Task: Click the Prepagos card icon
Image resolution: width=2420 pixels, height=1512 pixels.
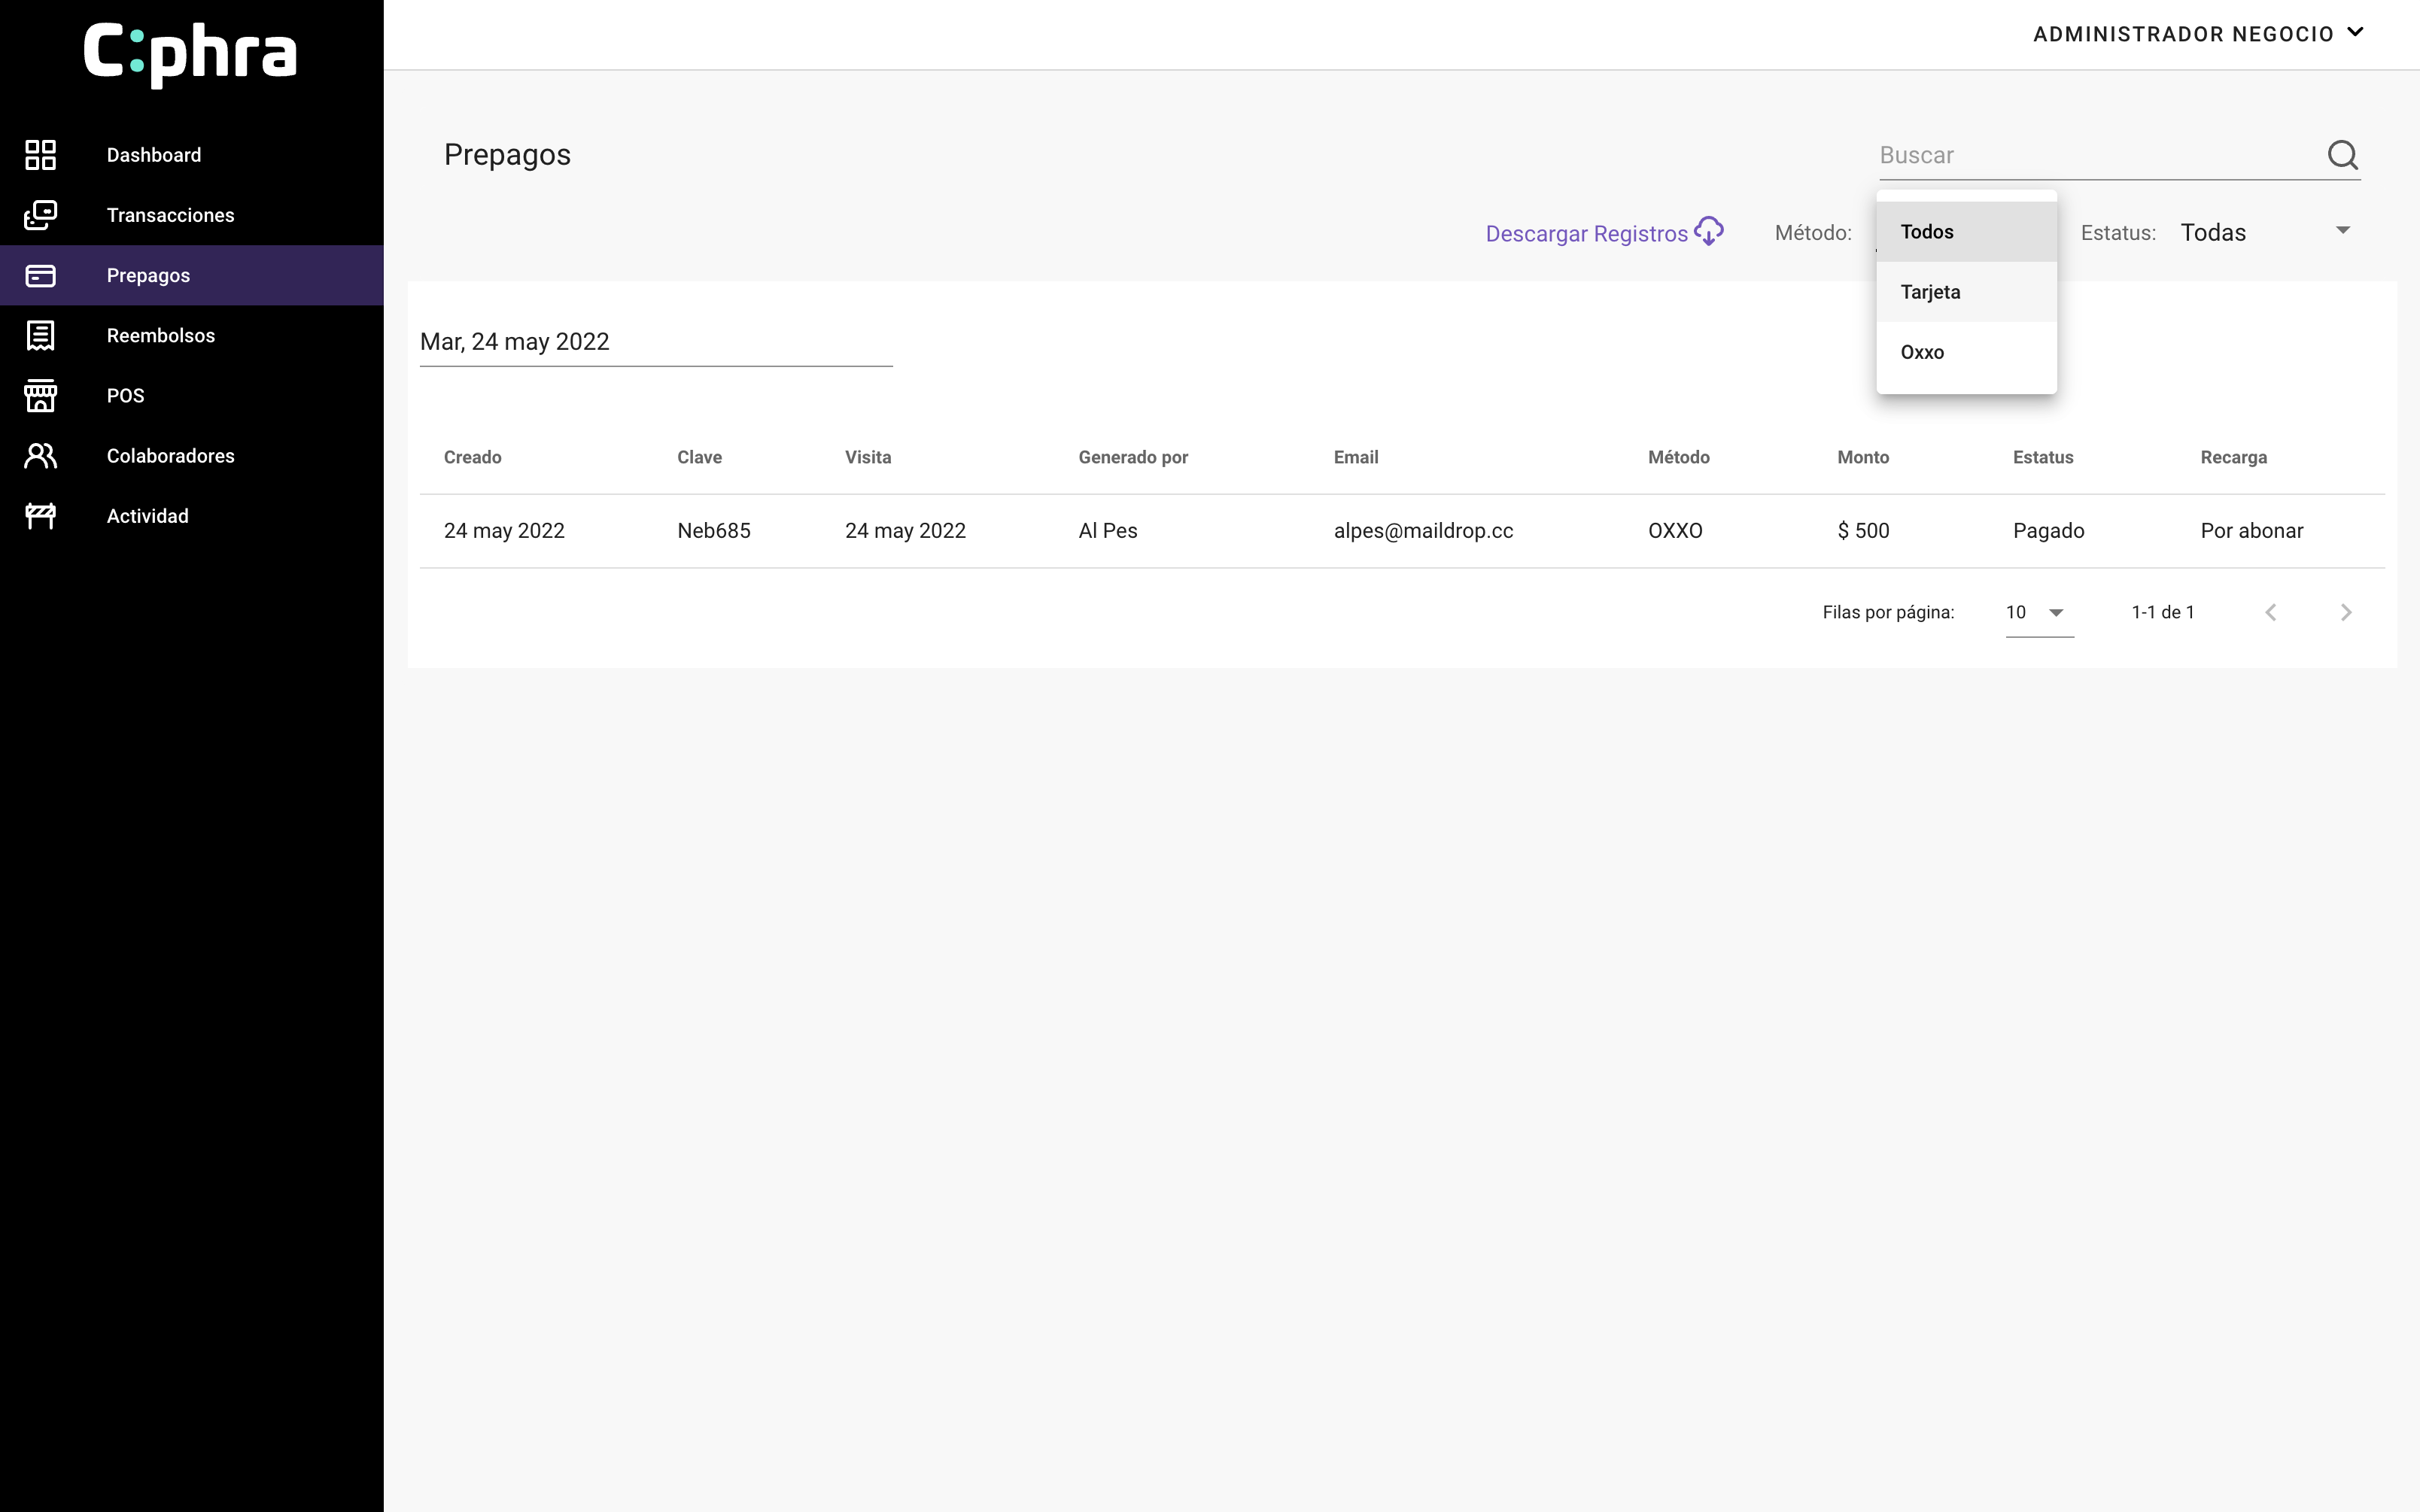Action: [x=40, y=276]
